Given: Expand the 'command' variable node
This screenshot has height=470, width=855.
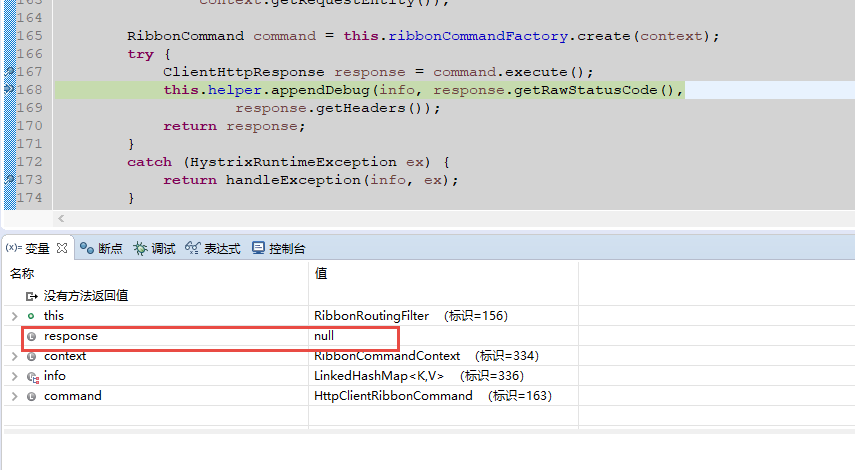Looking at the screenshot, I should pos(14,396).
